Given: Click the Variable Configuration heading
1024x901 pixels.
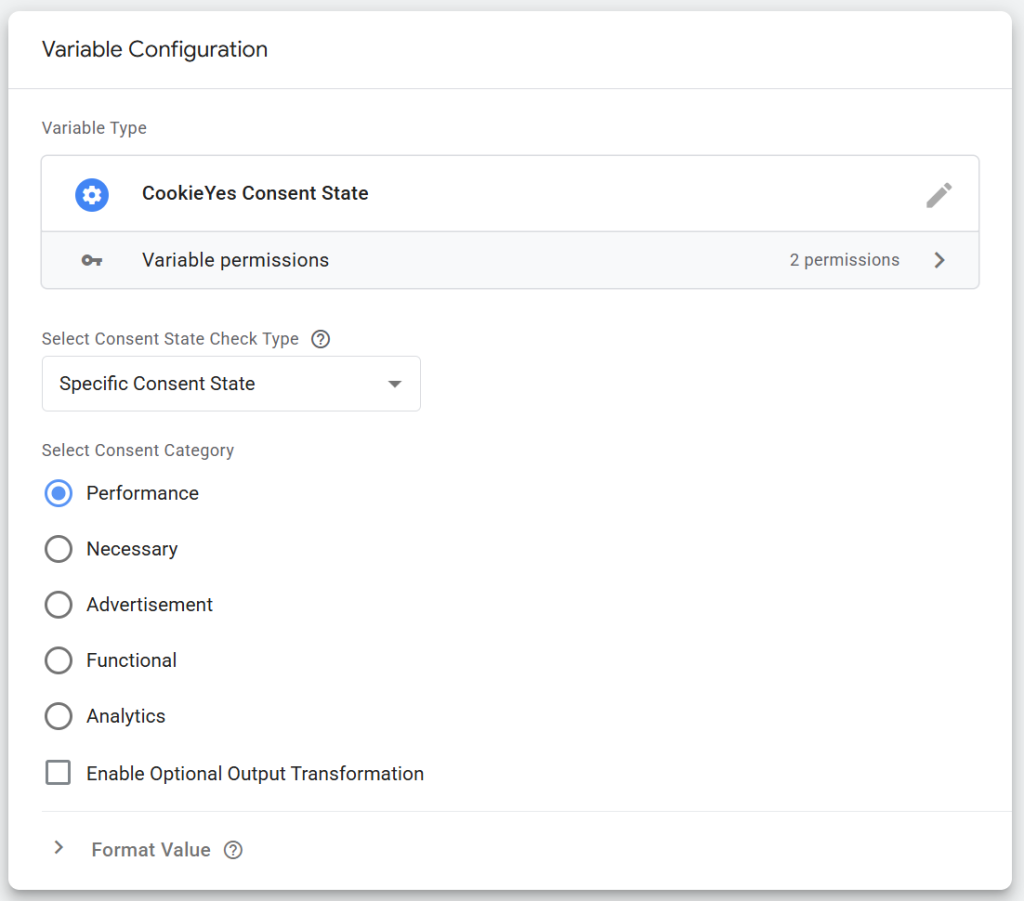Looking at the screenshot, I should [x=155, y=50].
